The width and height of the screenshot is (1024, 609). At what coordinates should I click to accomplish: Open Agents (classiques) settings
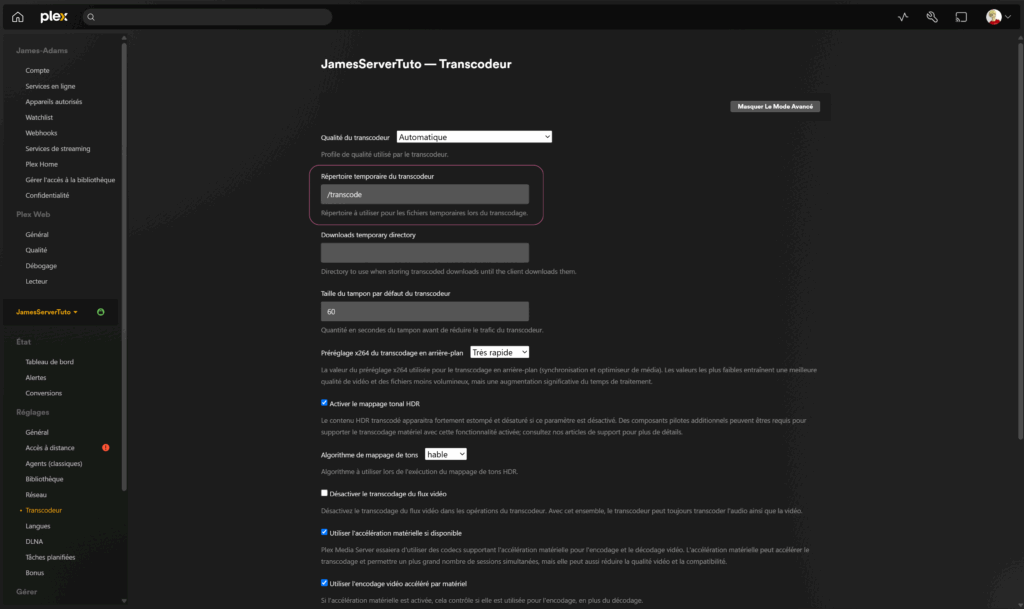[54, 463]
